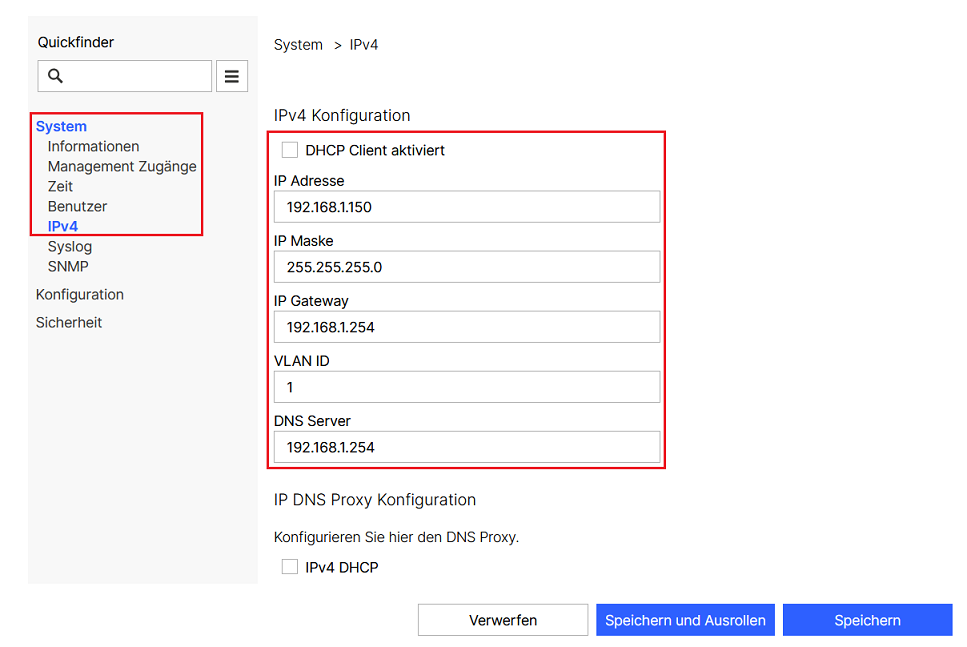
Task: Click the System breadcrumb link
Action: click(x=298, y=45)
